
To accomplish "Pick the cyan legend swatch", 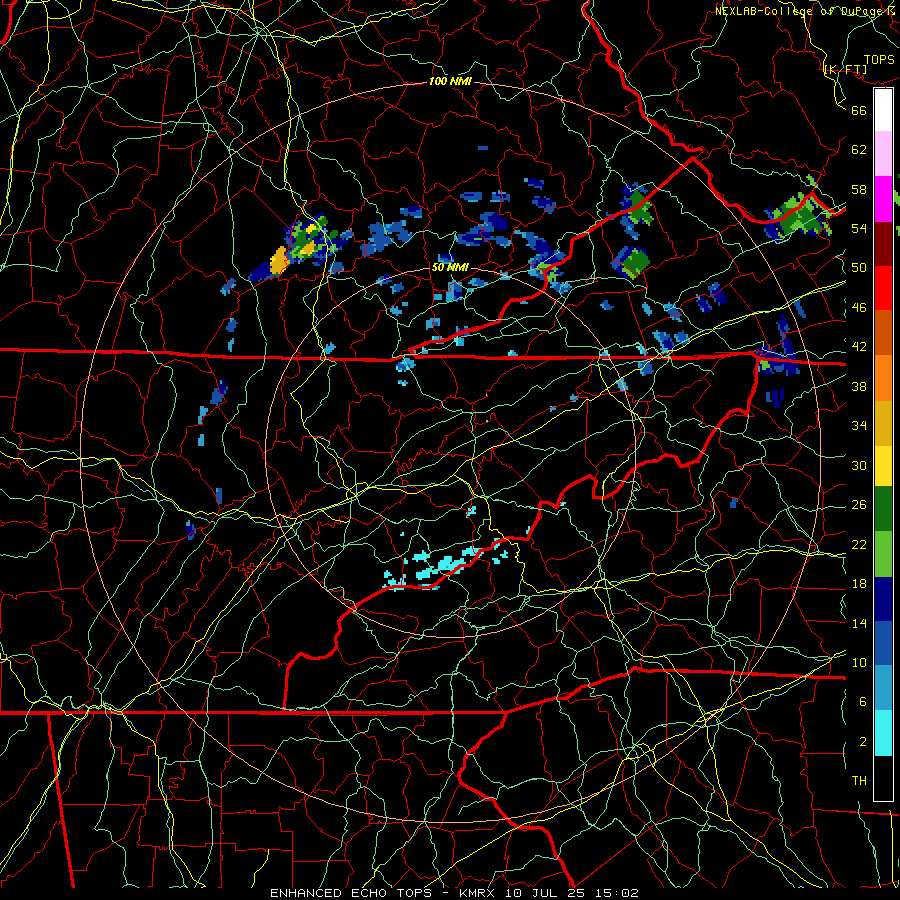I will click(883, 733).
